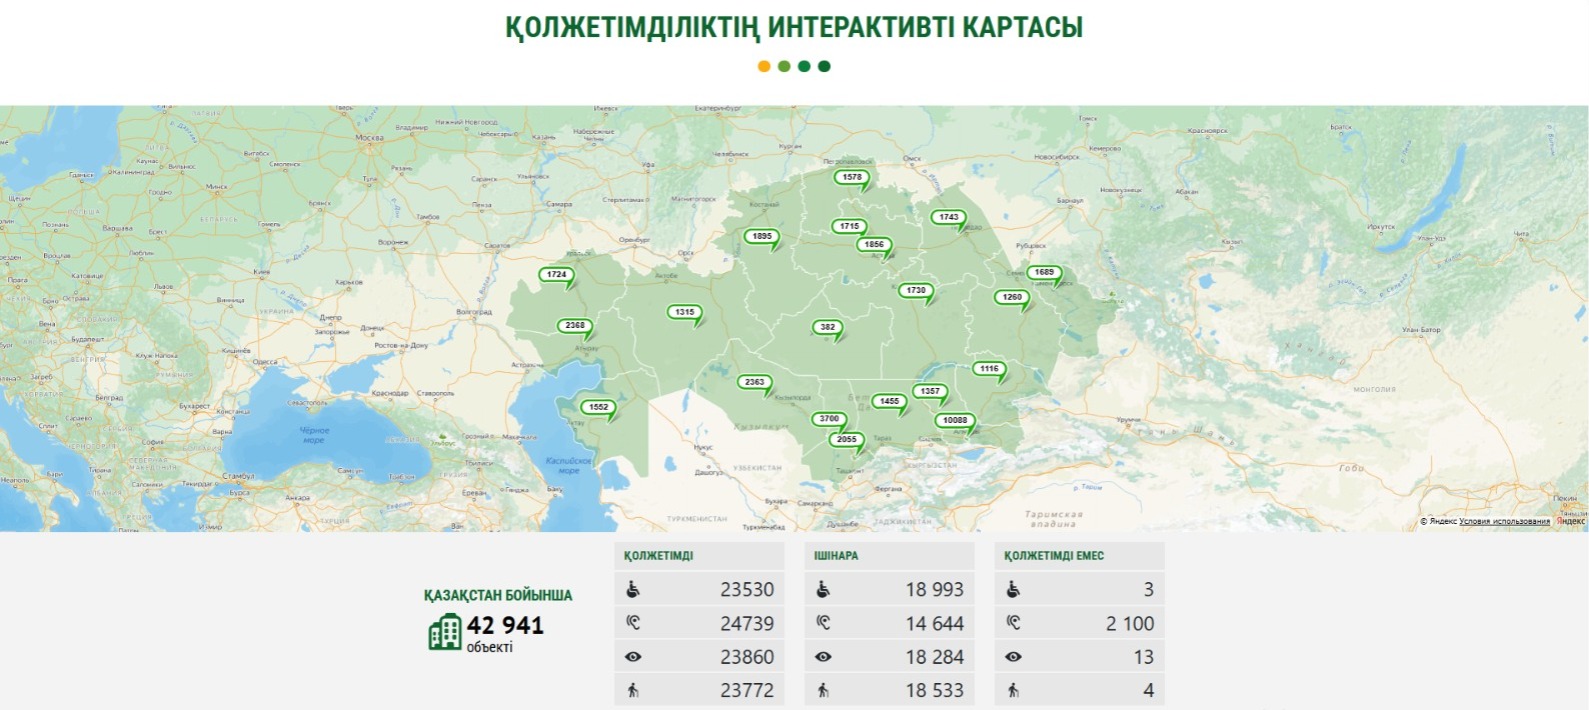Open the 1315 marker near Aktobe
The height and width of the screenshot is (710, 1589).
point(685,313)
